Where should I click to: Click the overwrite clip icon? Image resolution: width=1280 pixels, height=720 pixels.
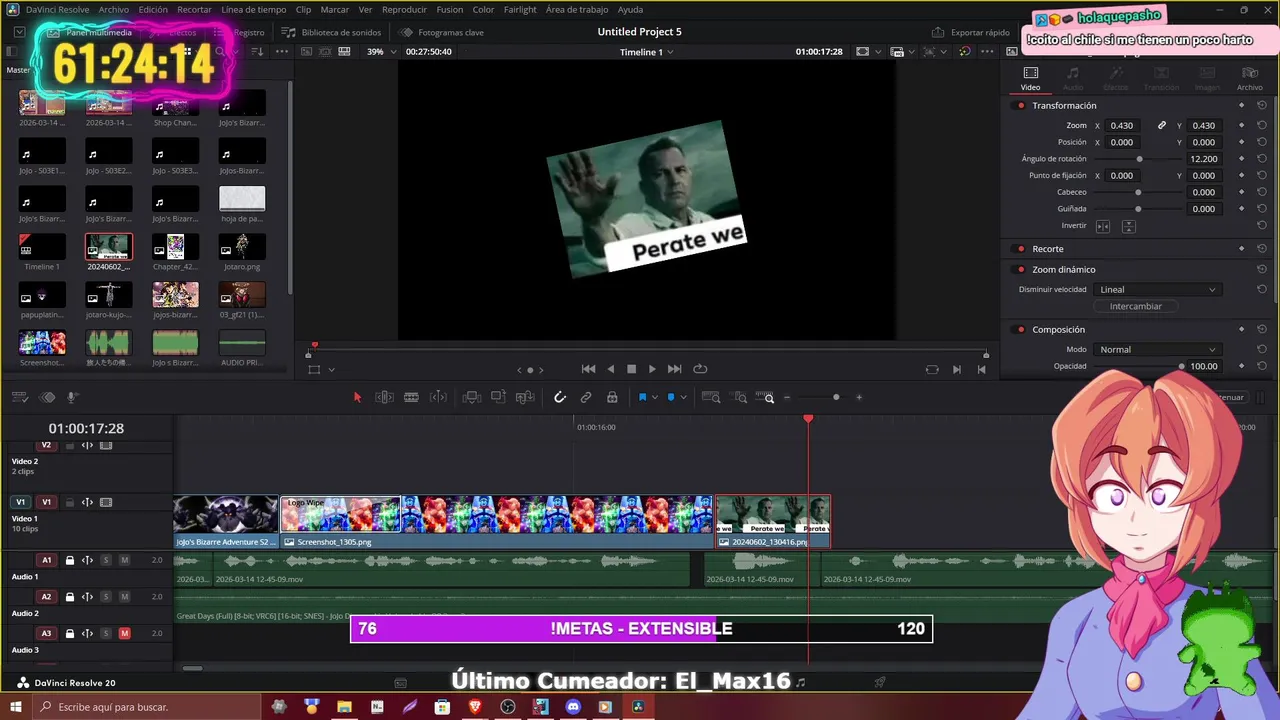(498, 397)
